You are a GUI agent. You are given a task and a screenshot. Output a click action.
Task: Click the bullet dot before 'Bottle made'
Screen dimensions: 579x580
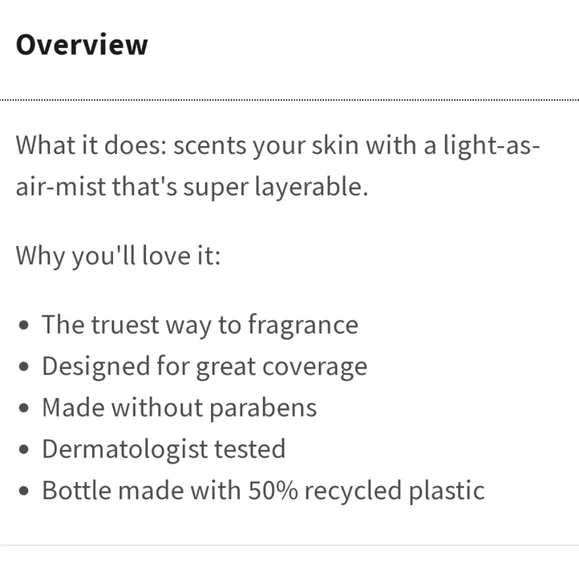click(24, 491)
